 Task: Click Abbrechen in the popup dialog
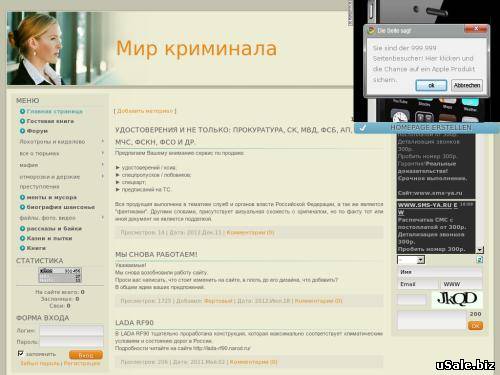coord(467,85)
